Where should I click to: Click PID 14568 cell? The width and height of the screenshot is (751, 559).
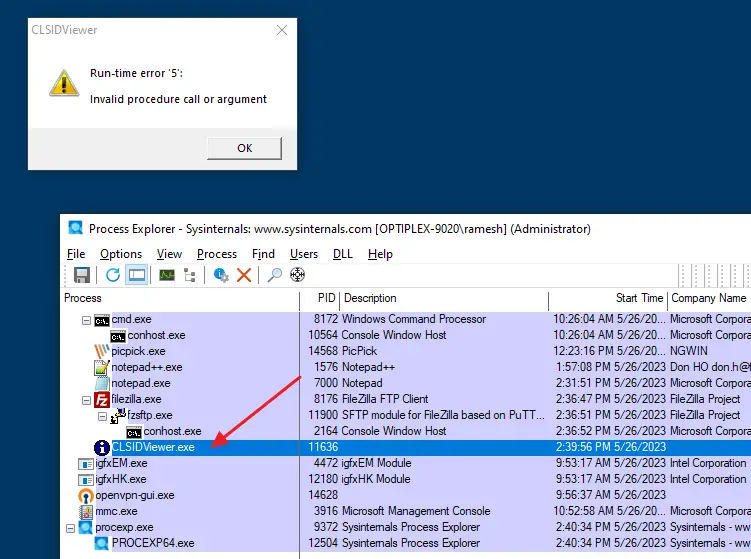(323, 352)
